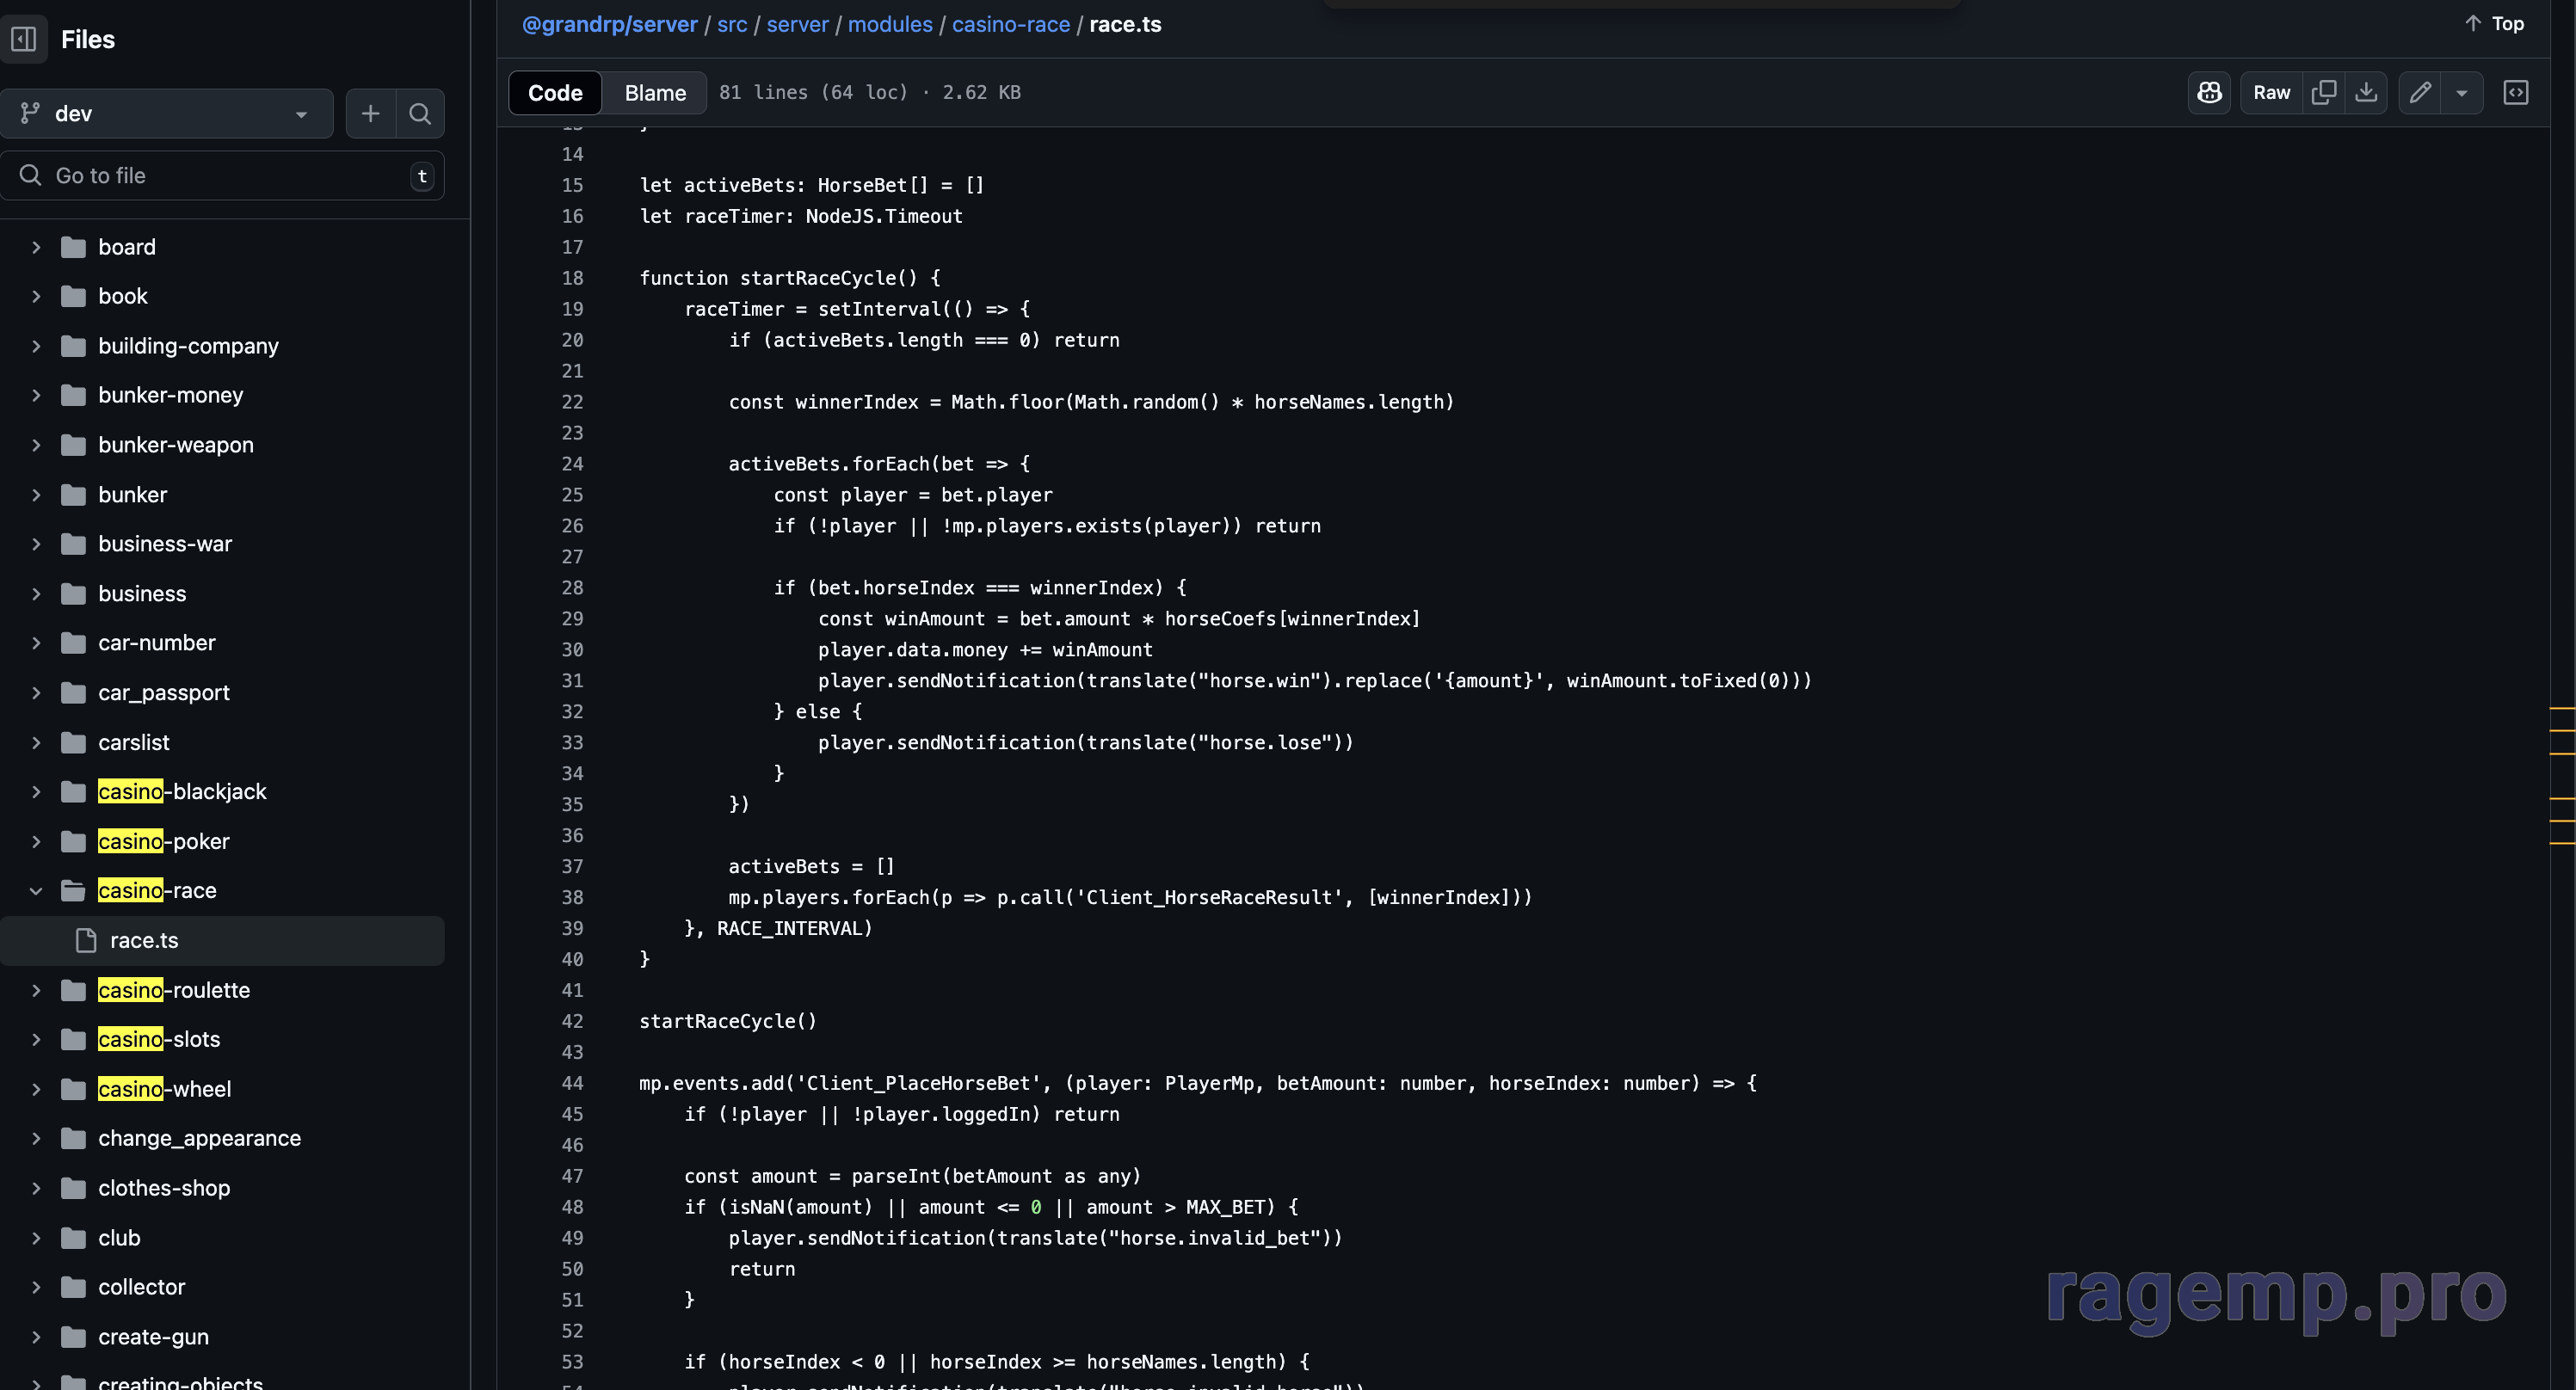Click the bunker folder icon

(x=73, y=495)
